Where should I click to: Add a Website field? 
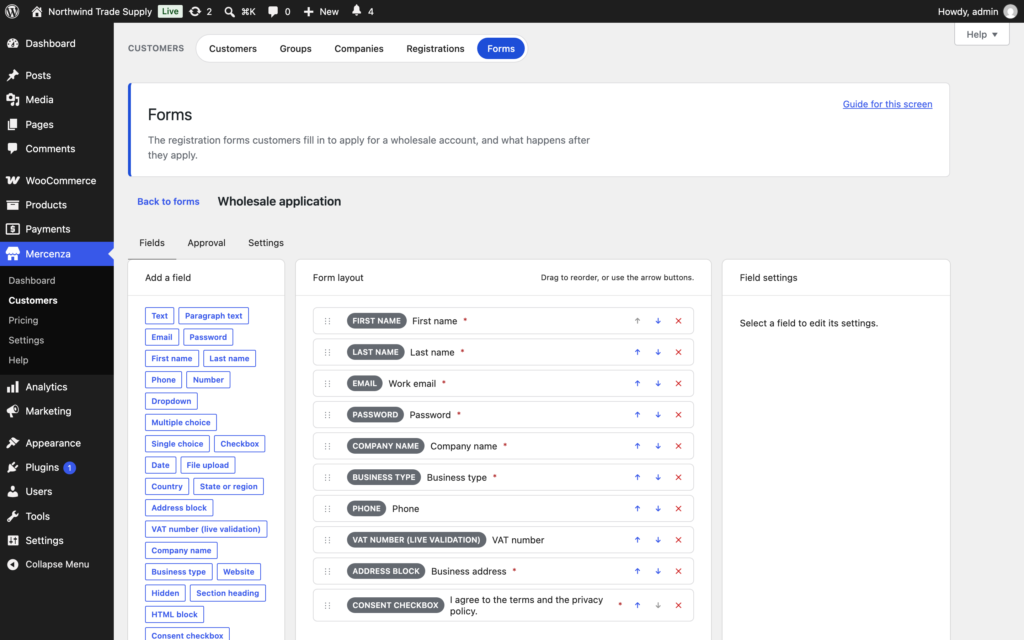[x=238, y=571]
